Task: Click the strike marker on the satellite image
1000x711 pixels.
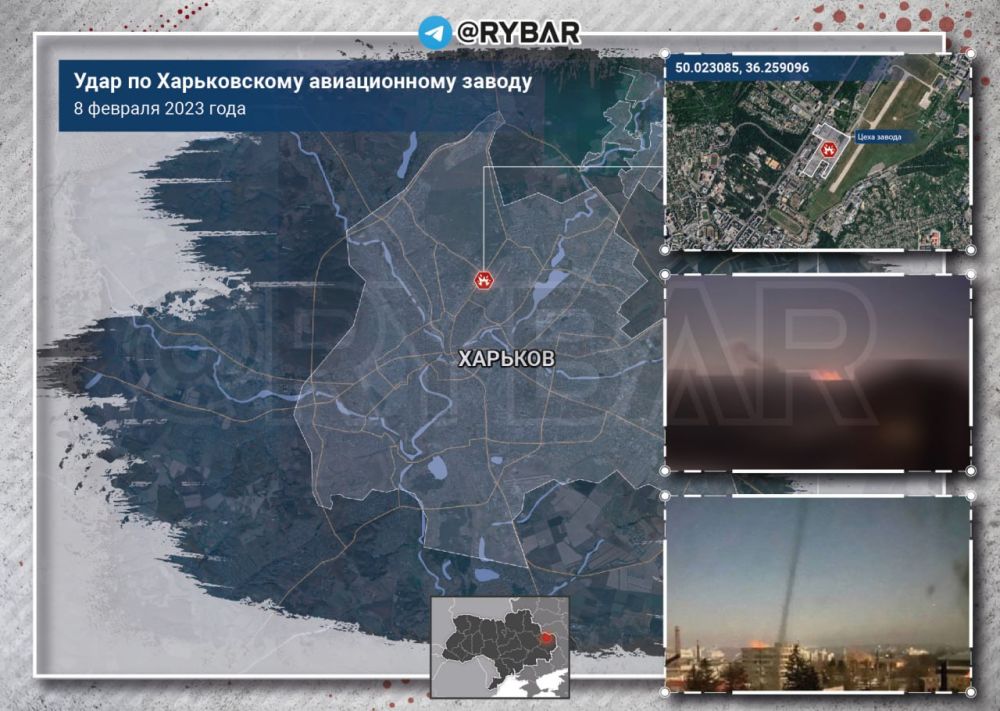Action: 828,150
